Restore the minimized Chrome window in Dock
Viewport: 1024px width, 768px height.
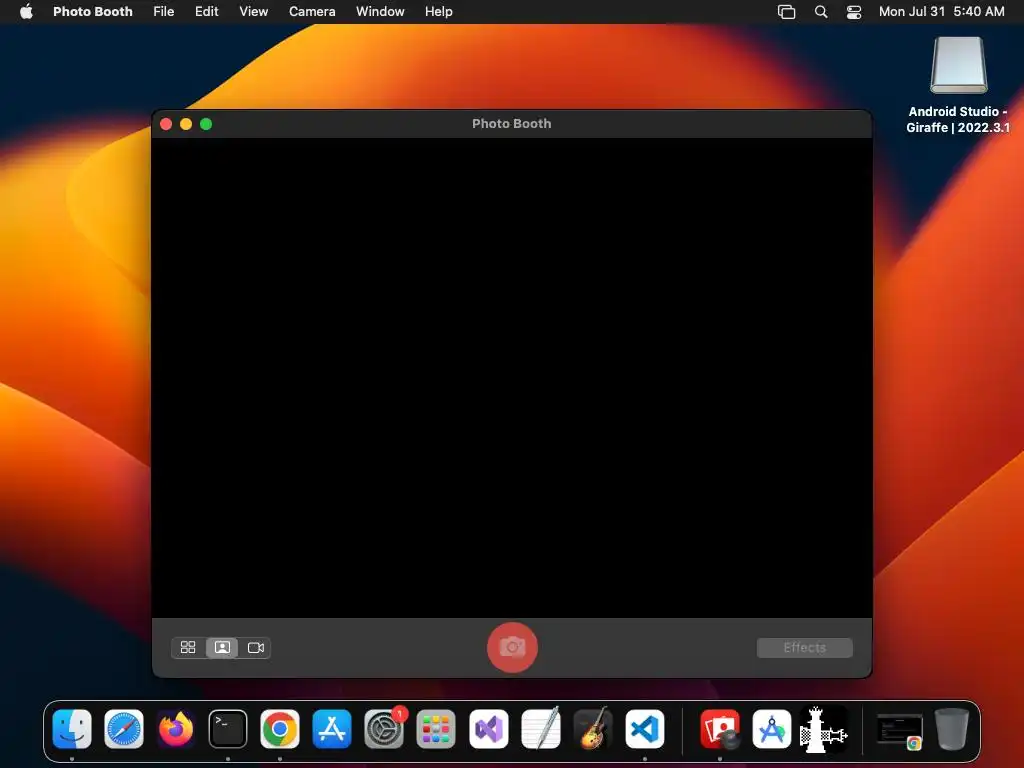point(899,730)
